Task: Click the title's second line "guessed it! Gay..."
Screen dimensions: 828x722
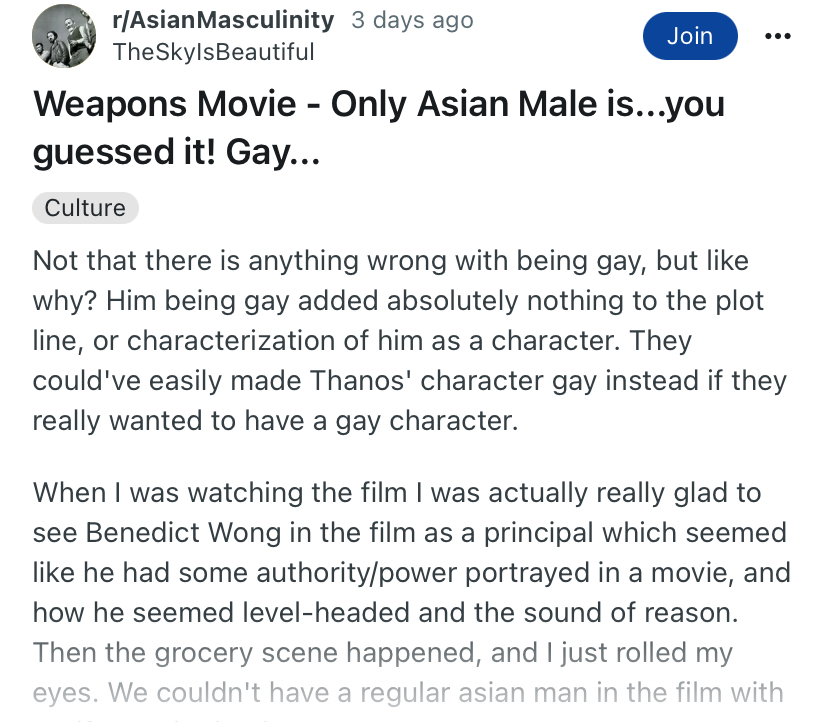Action: pos(175,152)
